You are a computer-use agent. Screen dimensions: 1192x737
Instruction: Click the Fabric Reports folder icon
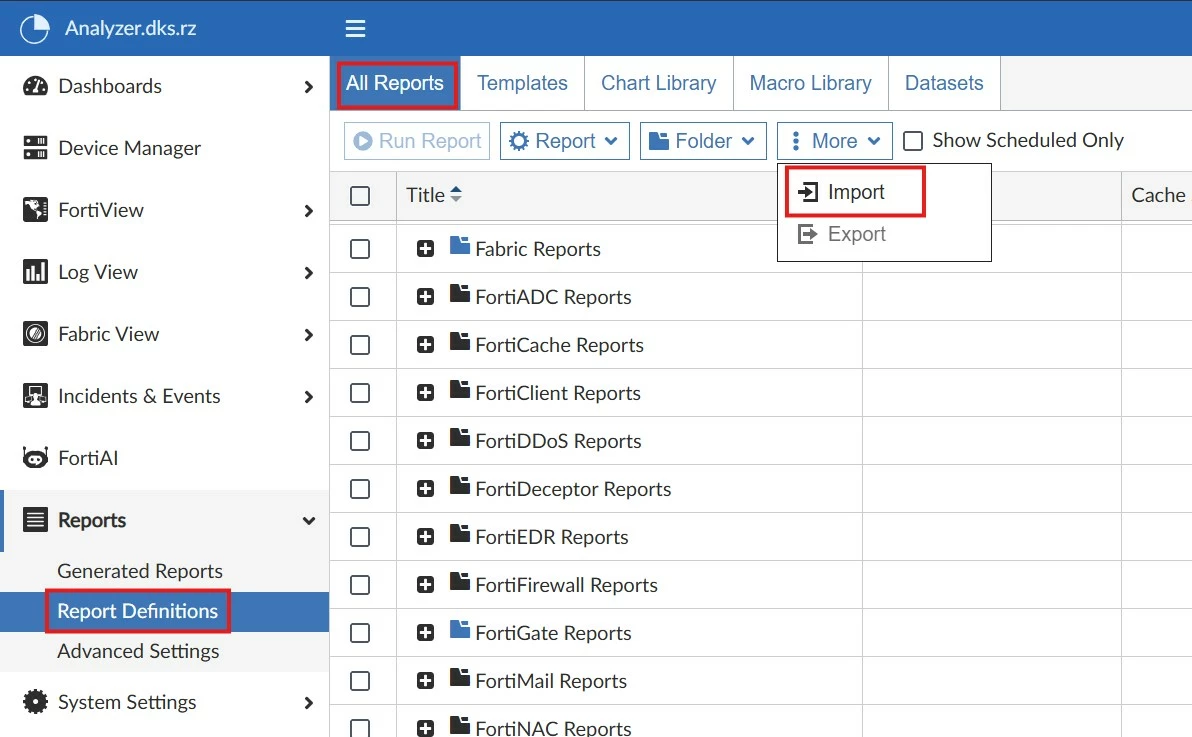pos(459,245)
